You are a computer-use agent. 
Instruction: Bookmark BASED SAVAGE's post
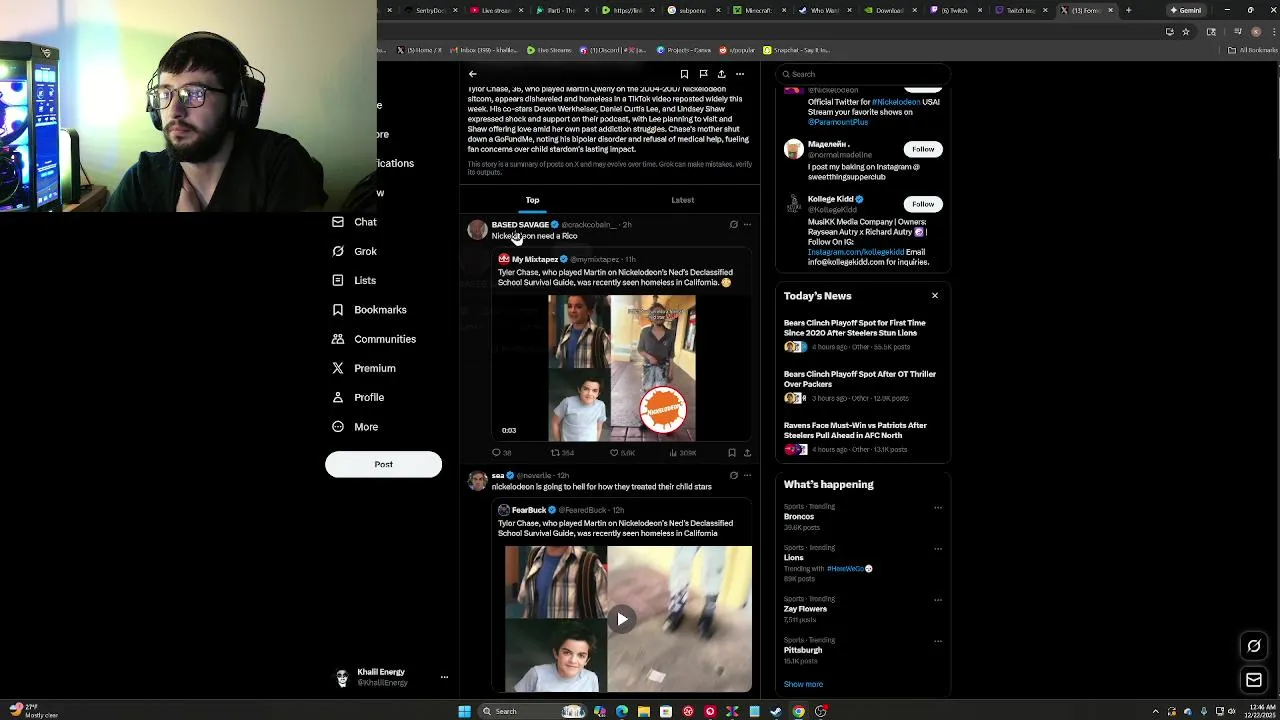[732, 453]
